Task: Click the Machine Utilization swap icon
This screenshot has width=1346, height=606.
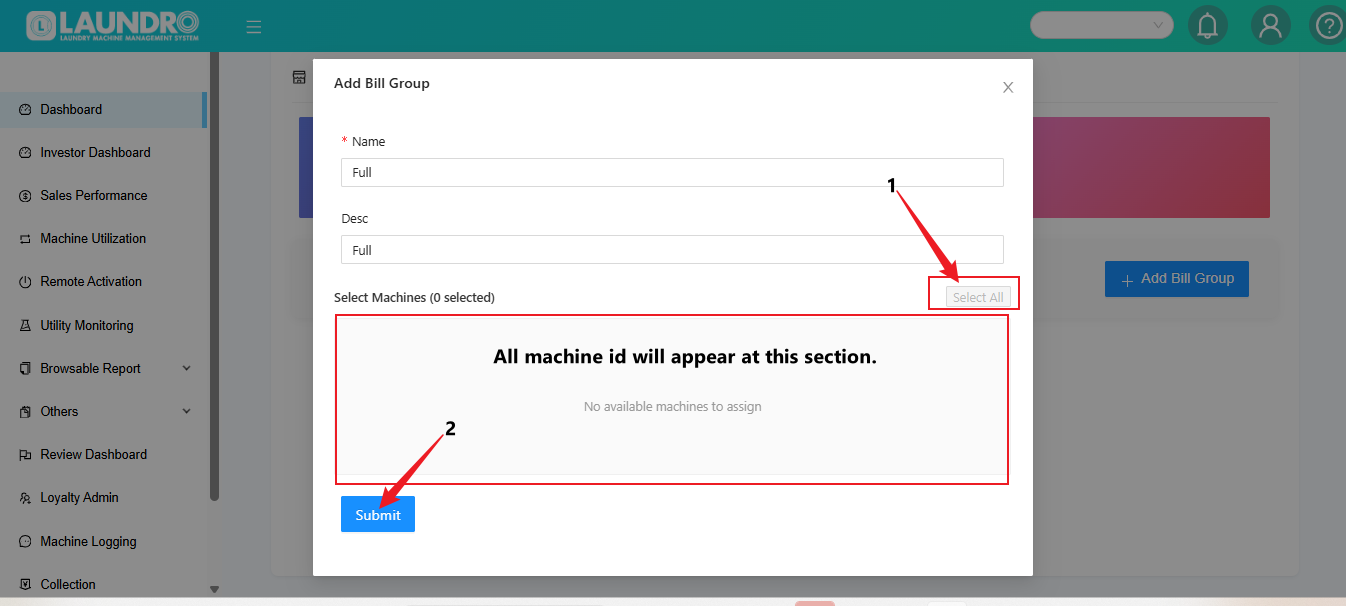Action: pos(26,239)
